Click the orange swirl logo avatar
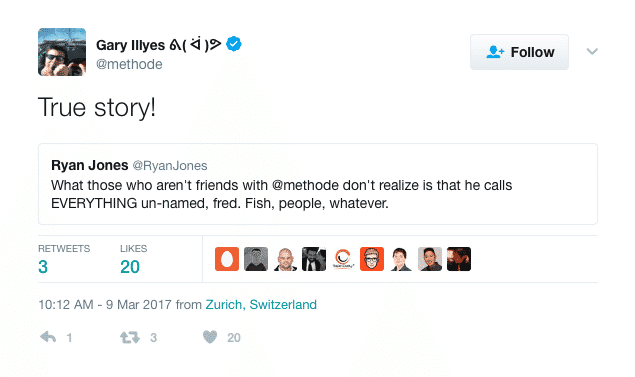 (x=343, y=259)
